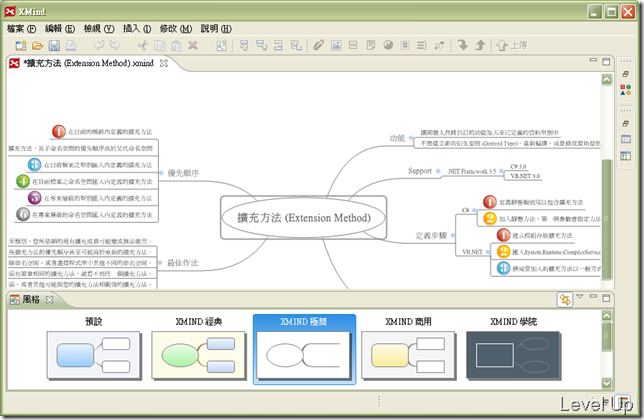Open the 風格 panel view menu arrow

point(580,296)
